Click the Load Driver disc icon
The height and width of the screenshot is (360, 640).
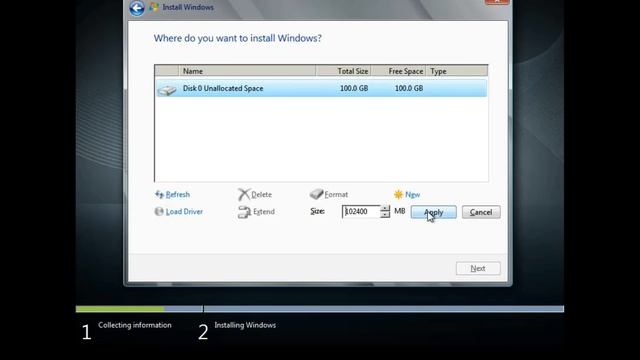(159, 211)
